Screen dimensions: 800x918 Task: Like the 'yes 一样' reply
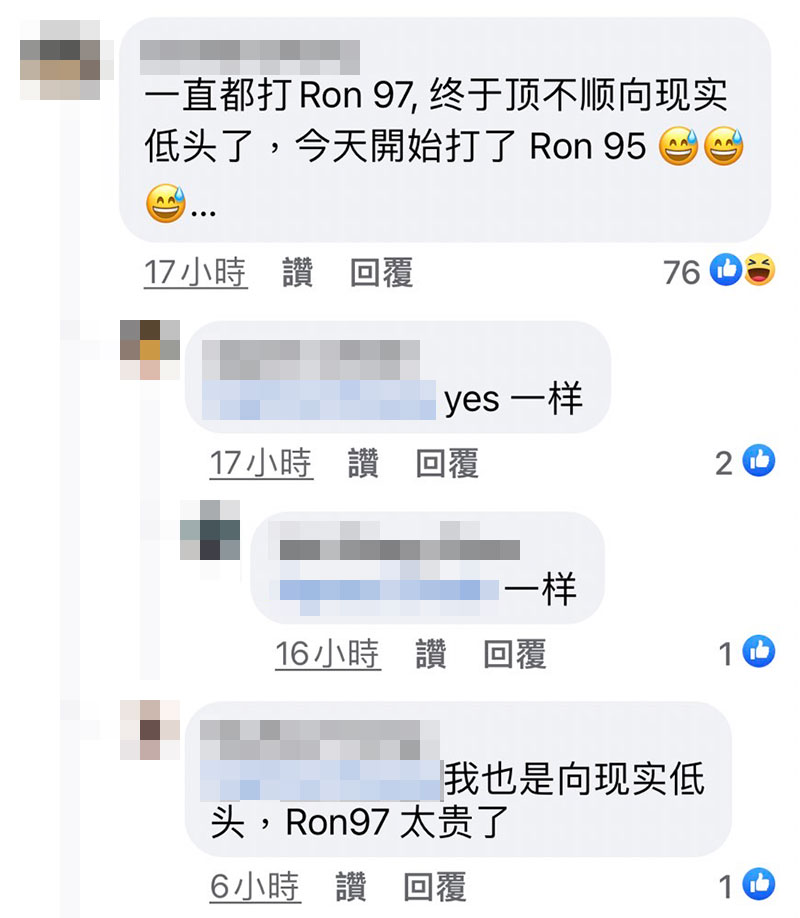point(363,463)
